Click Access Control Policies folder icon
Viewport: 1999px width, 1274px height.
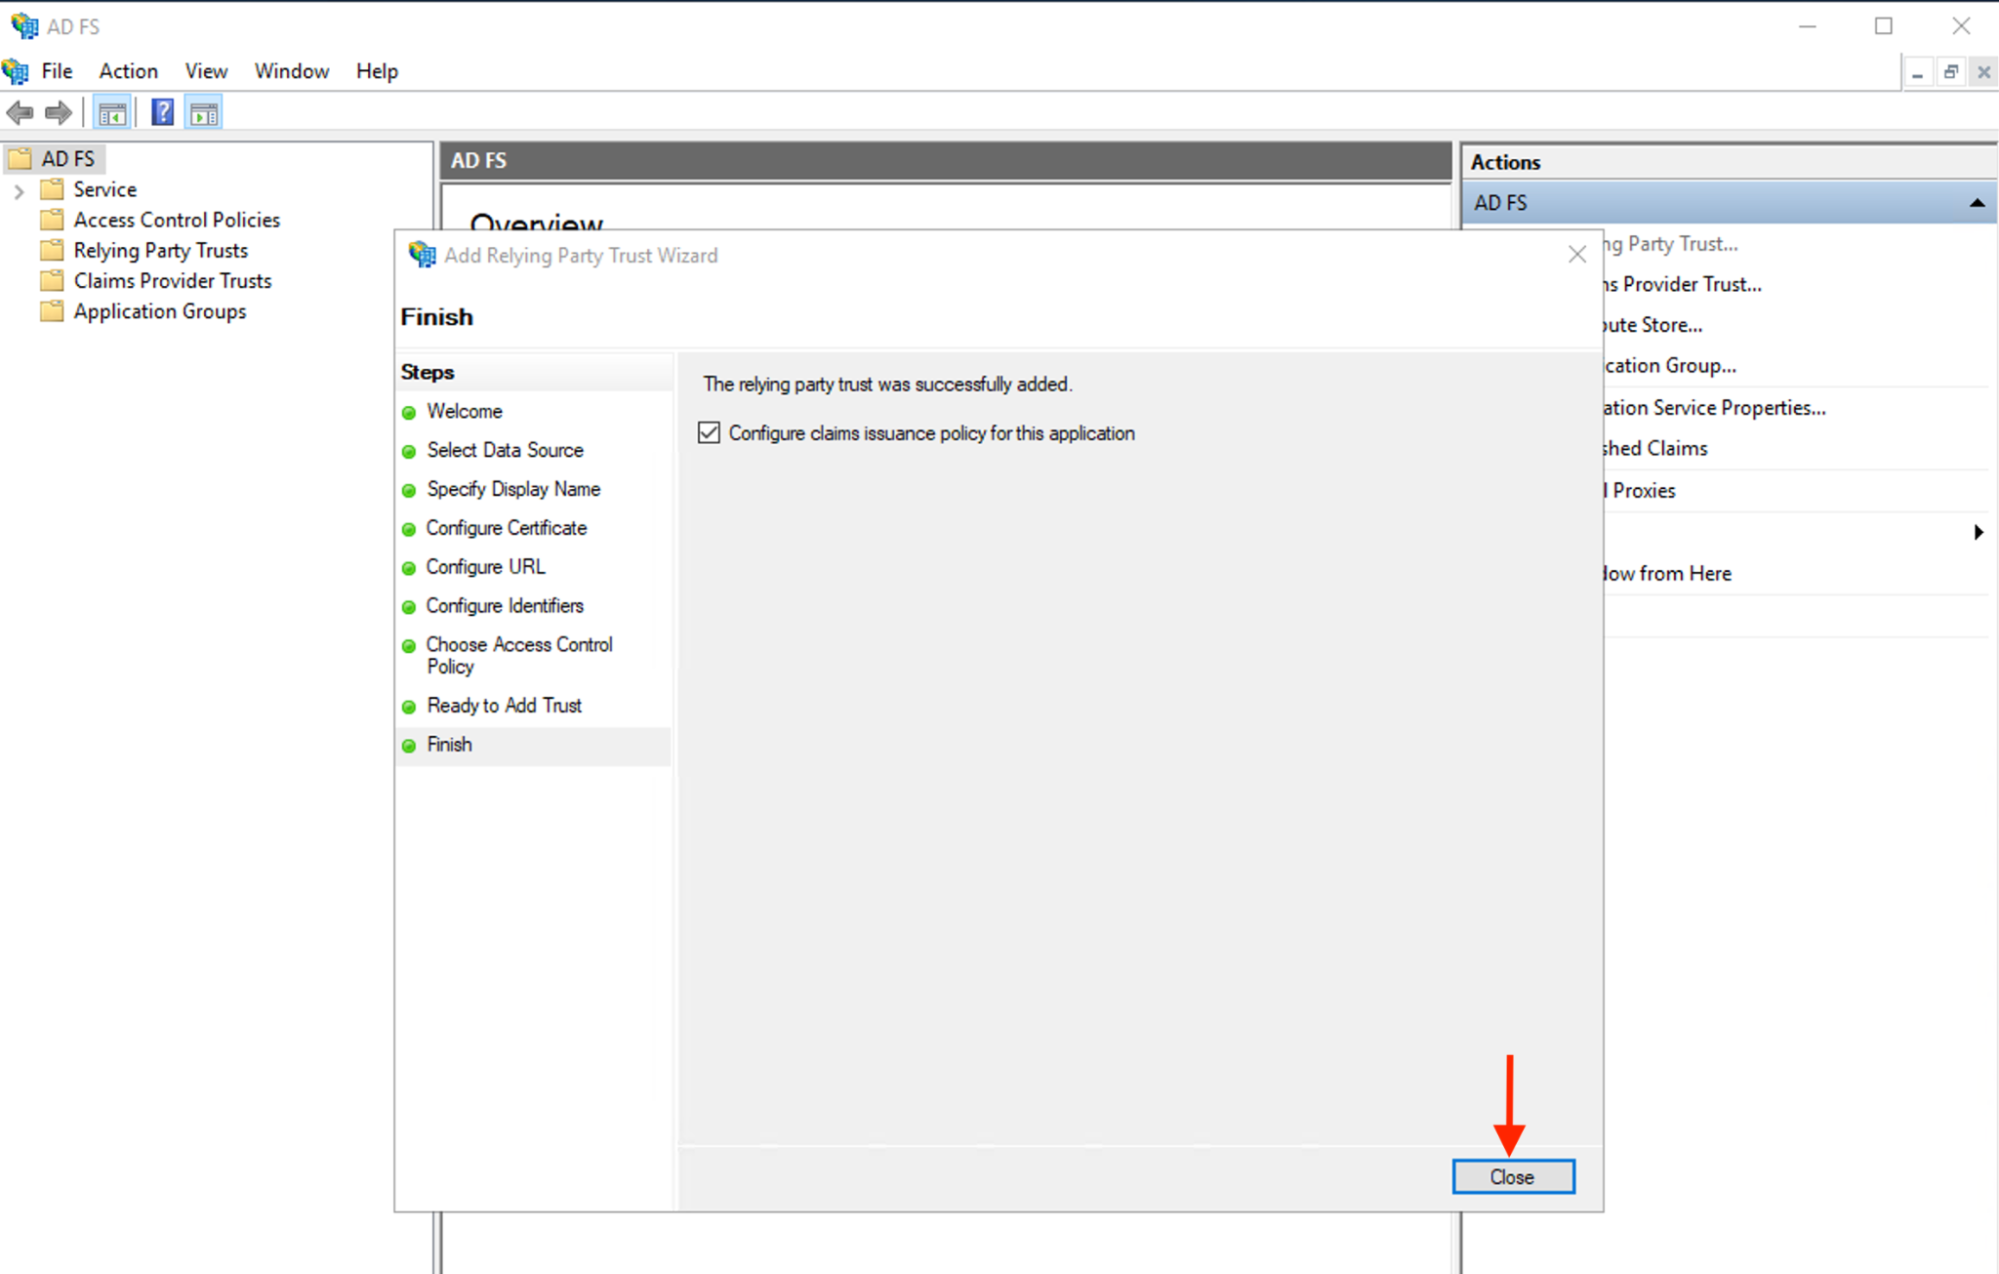pyautogui.click(x=52, y=220)
